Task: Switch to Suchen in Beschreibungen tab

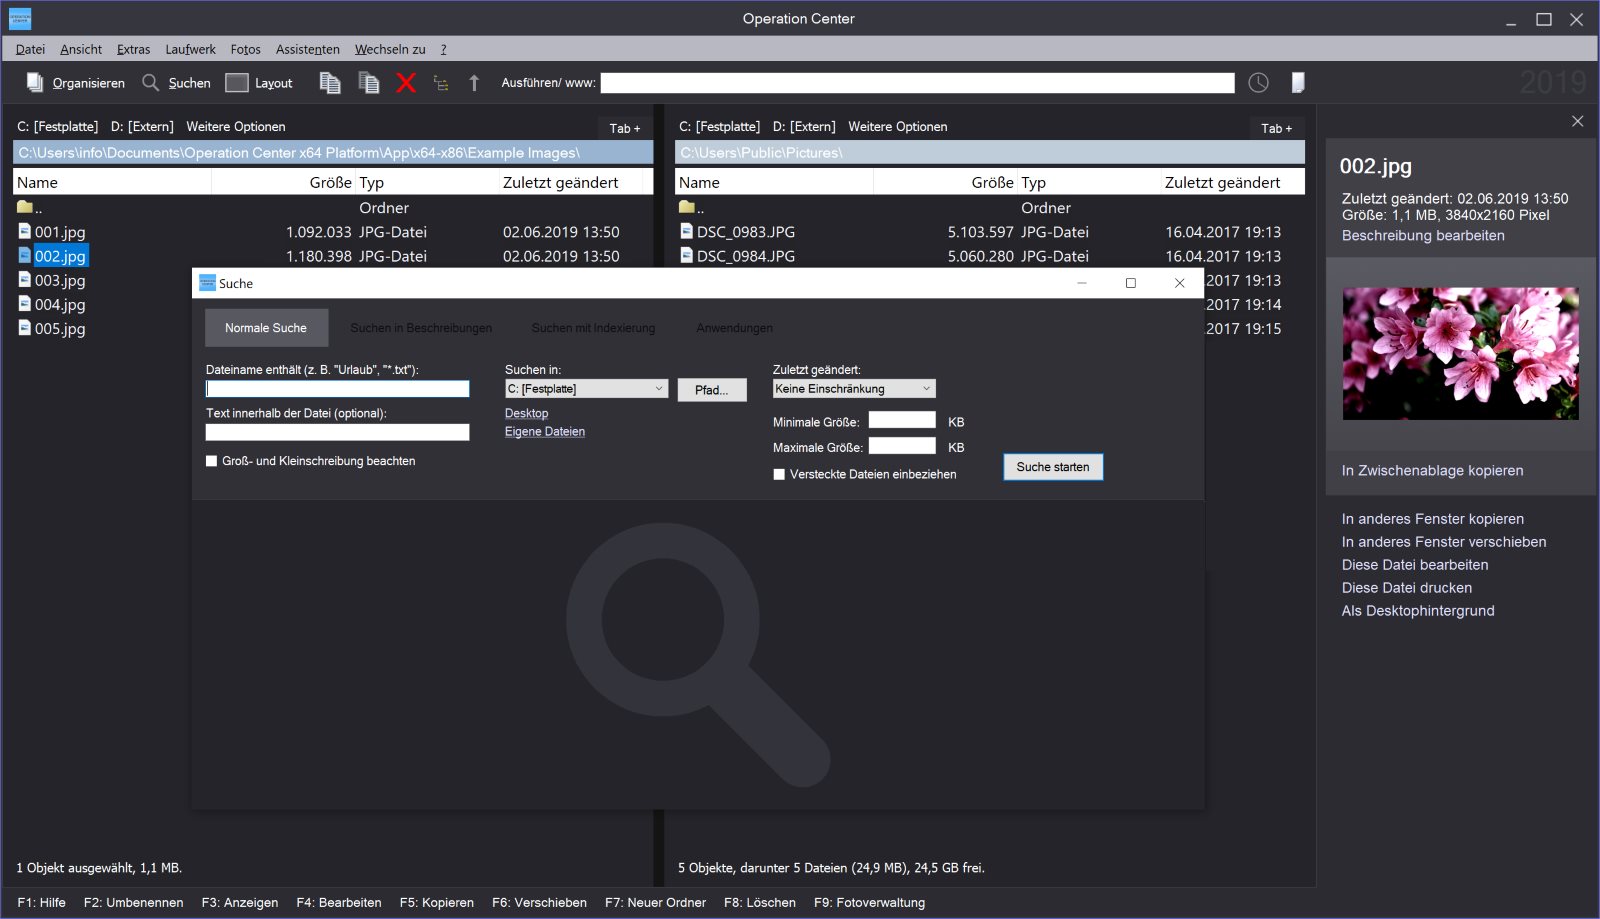Action: [x=421, y=328]
